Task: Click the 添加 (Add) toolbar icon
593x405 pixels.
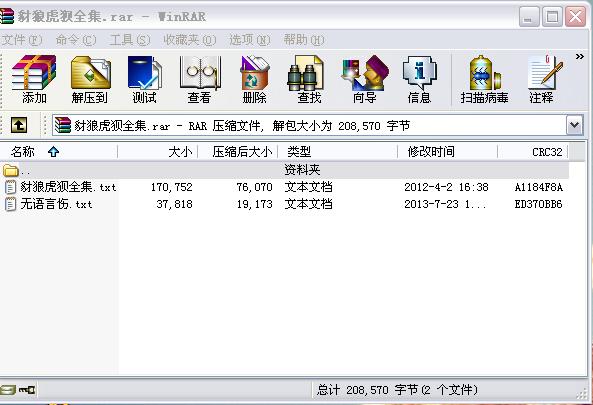Action: tap(34, 79)
